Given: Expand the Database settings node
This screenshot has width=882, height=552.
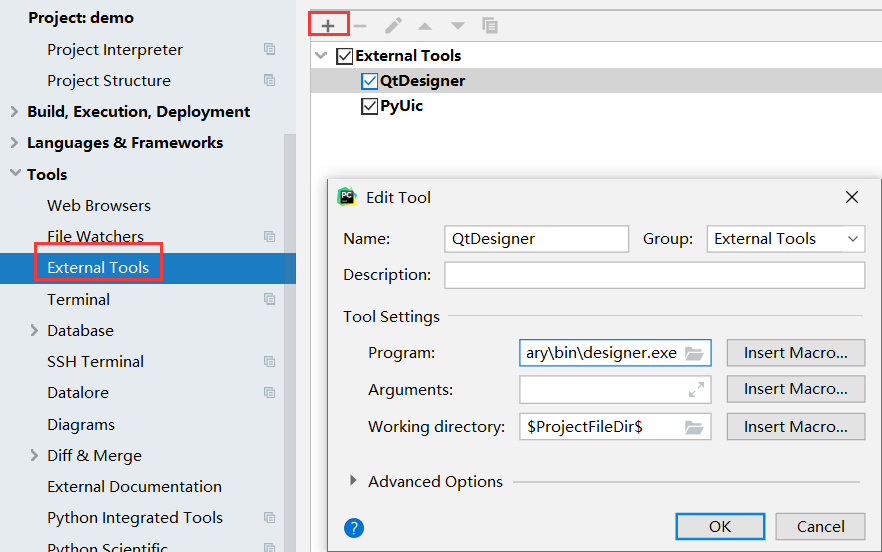Looking at the screenshot, I should (34, 330).
